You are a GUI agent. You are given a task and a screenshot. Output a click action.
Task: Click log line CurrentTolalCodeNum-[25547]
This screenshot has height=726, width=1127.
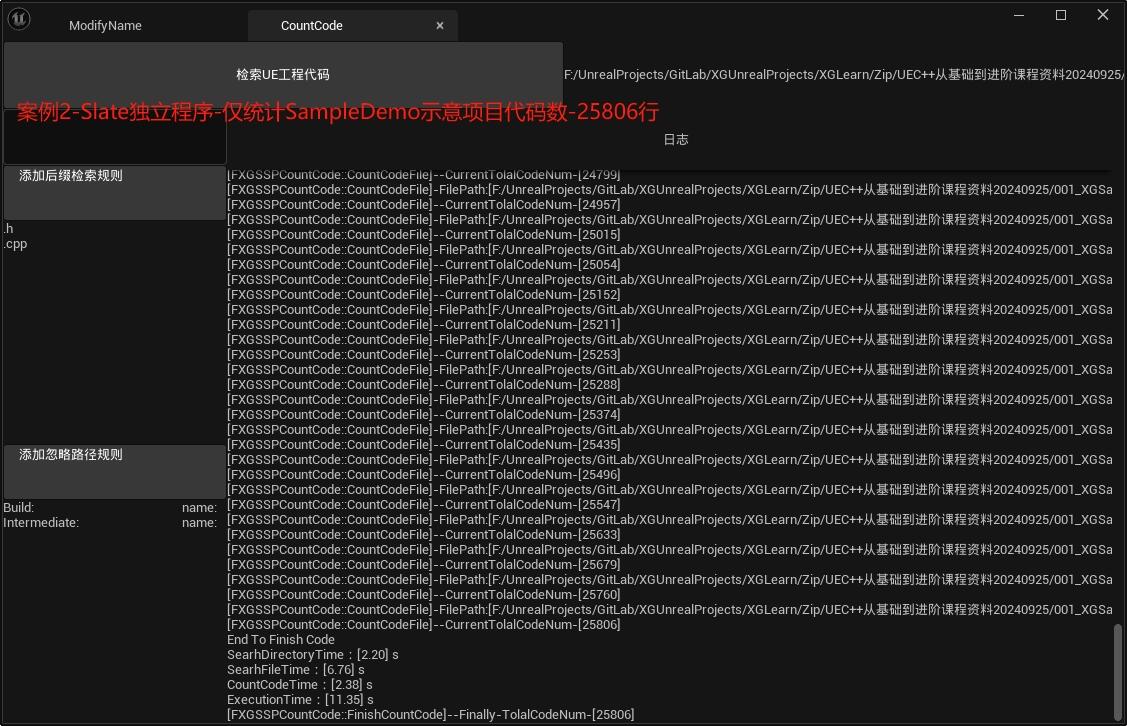[x=424, y=505]
